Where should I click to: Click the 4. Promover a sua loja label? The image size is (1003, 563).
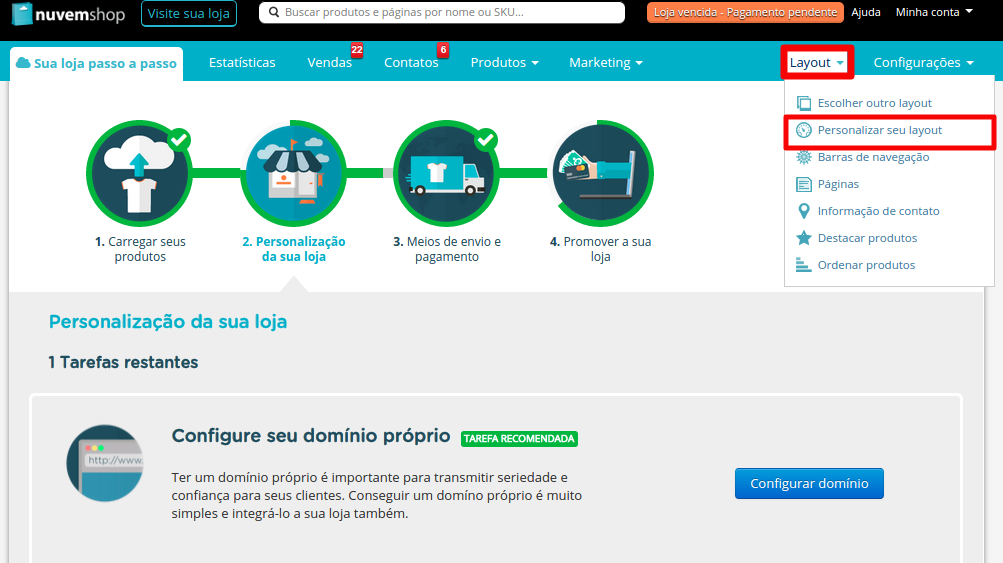601,249
